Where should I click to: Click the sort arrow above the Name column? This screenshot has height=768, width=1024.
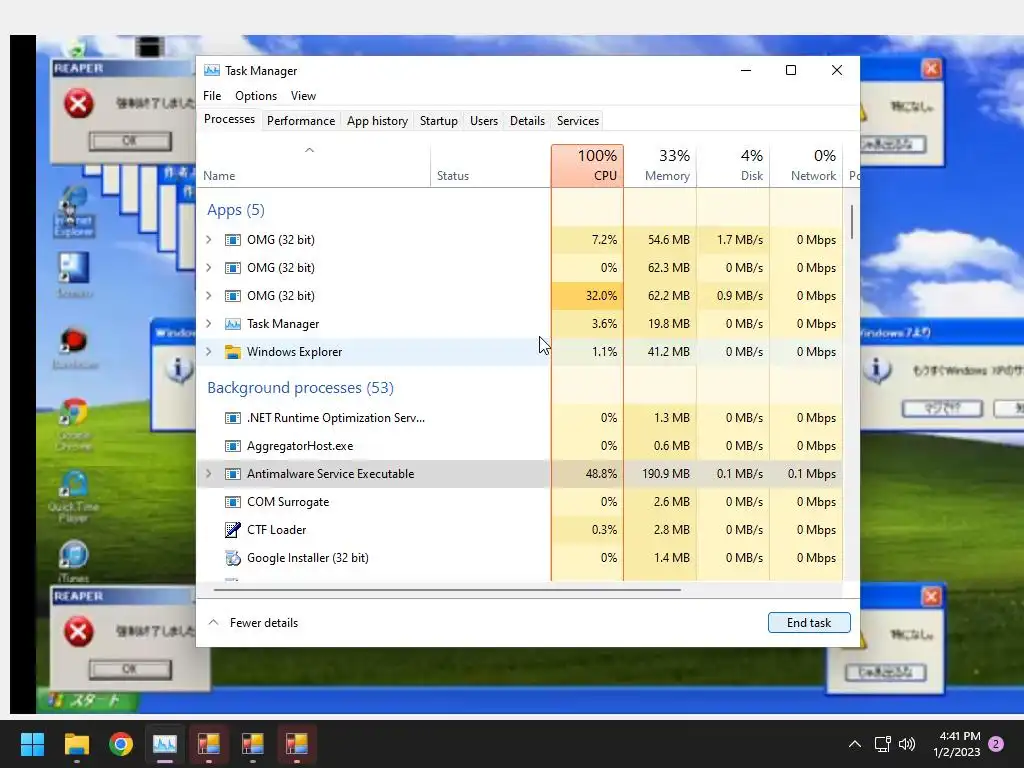(310, 150)
